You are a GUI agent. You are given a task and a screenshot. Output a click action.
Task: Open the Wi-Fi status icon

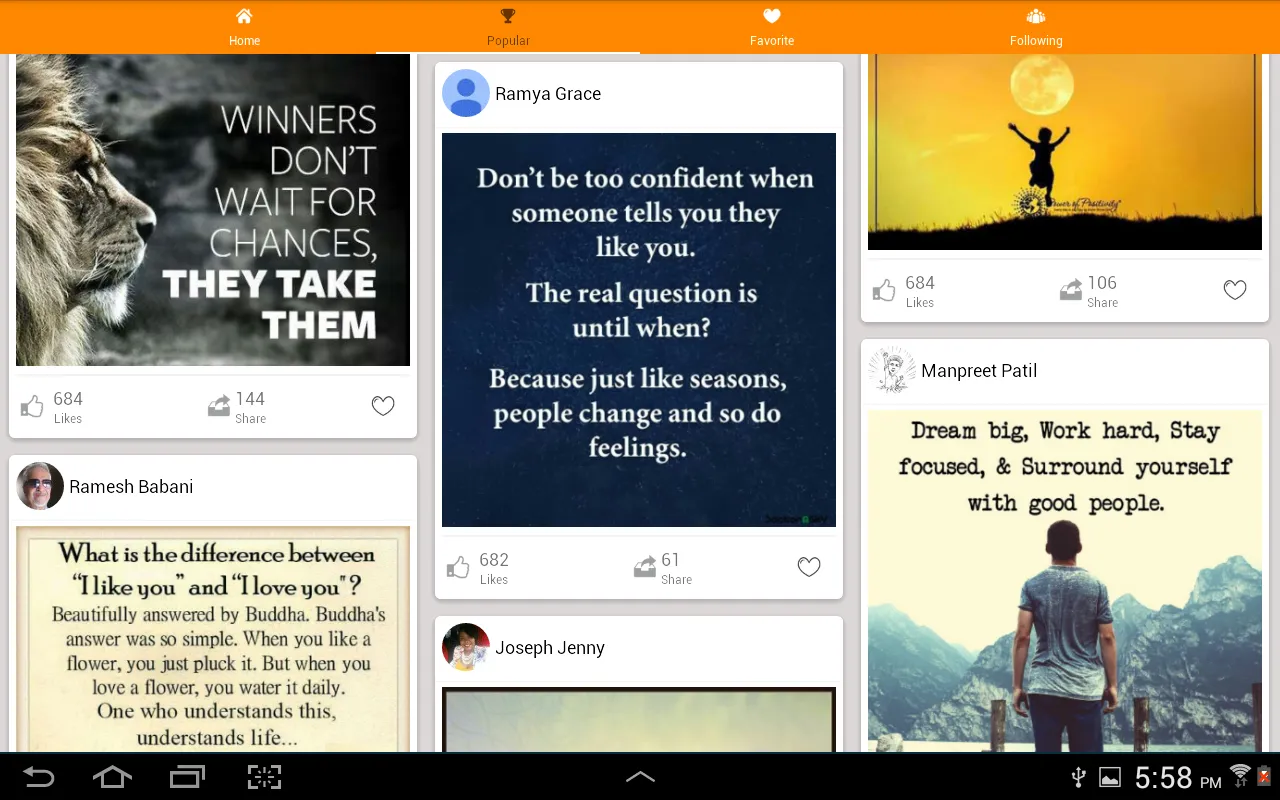pos(1240,775)
